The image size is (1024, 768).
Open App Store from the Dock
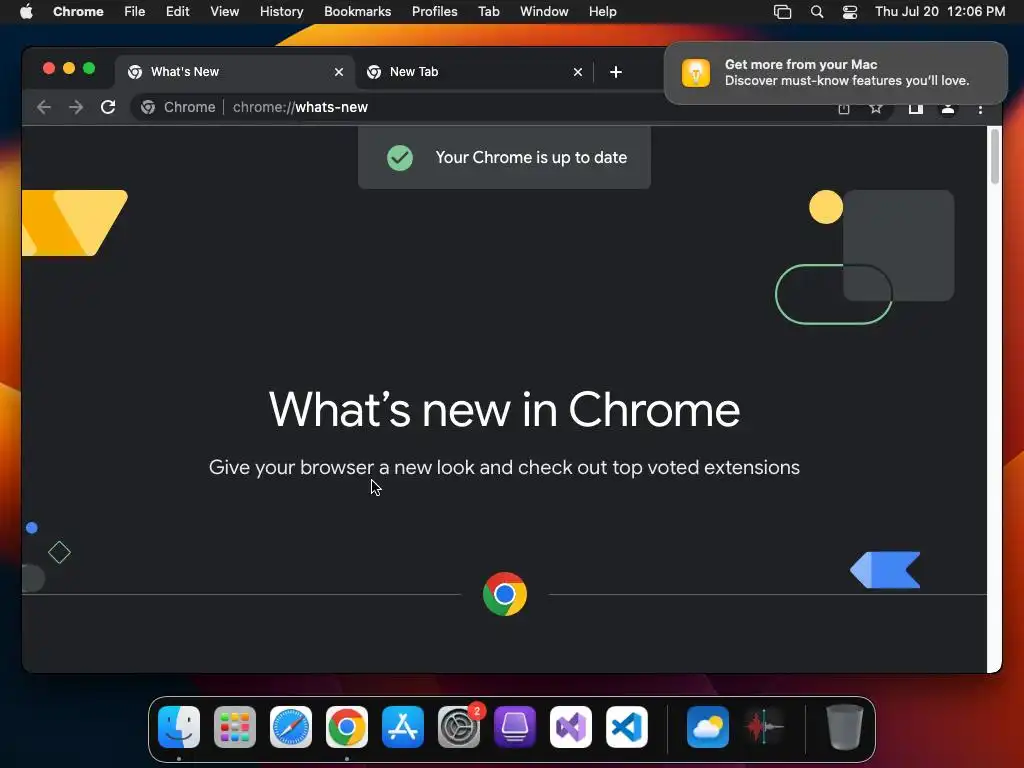pos(403,727)
